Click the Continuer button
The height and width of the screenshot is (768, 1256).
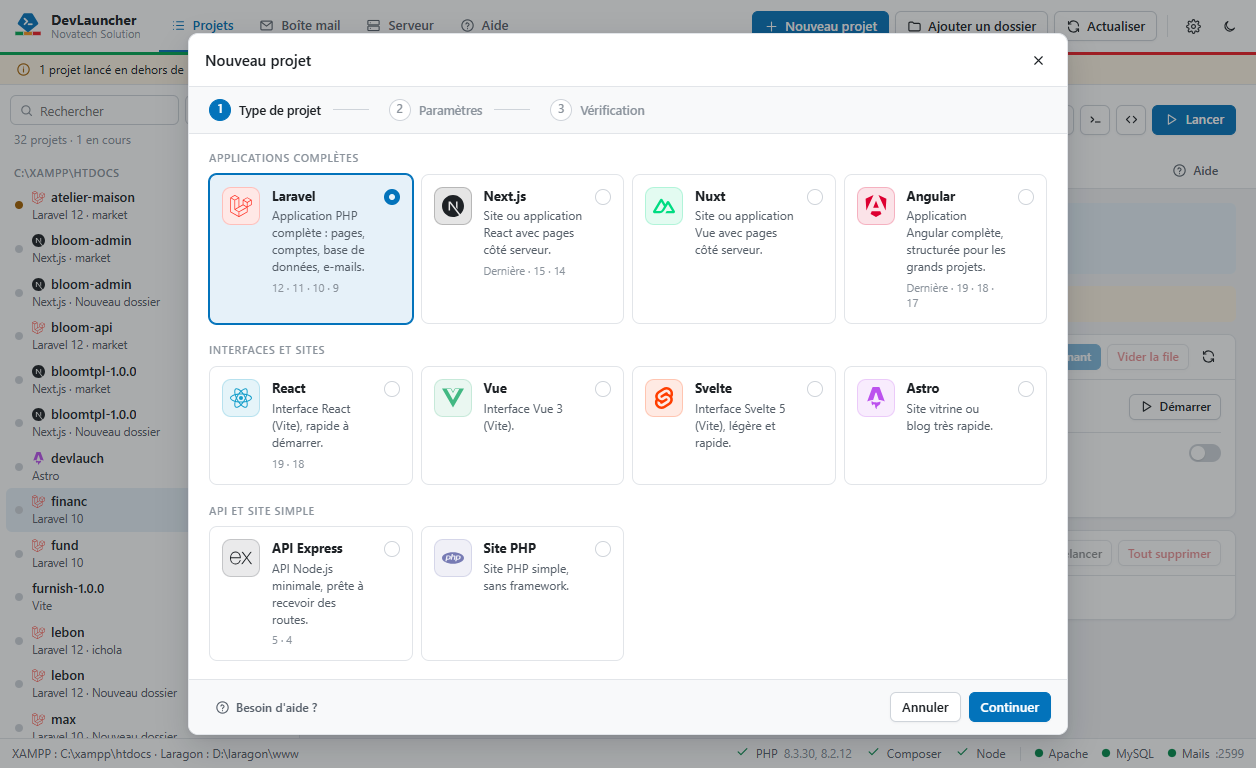pos(1010,707)
